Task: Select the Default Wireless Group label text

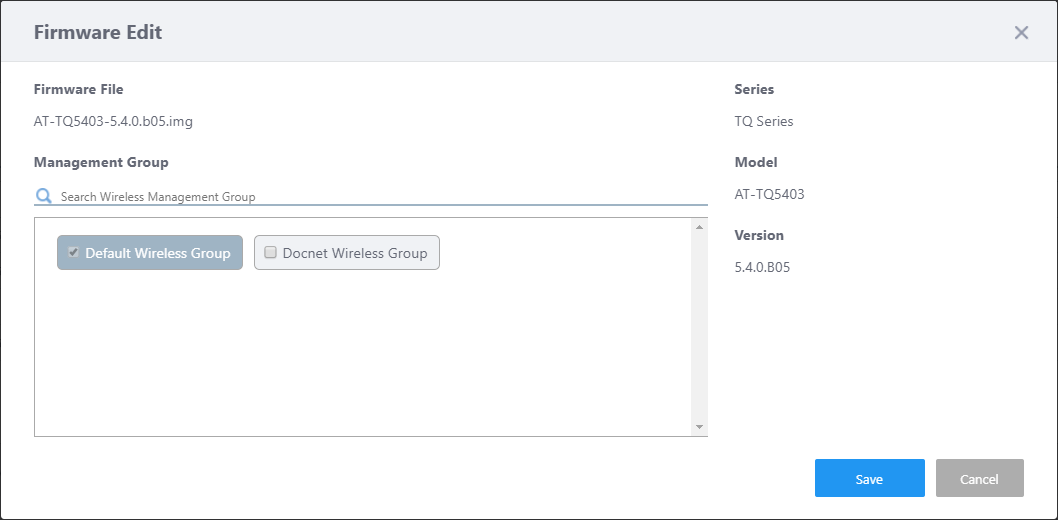Action: 158,254
